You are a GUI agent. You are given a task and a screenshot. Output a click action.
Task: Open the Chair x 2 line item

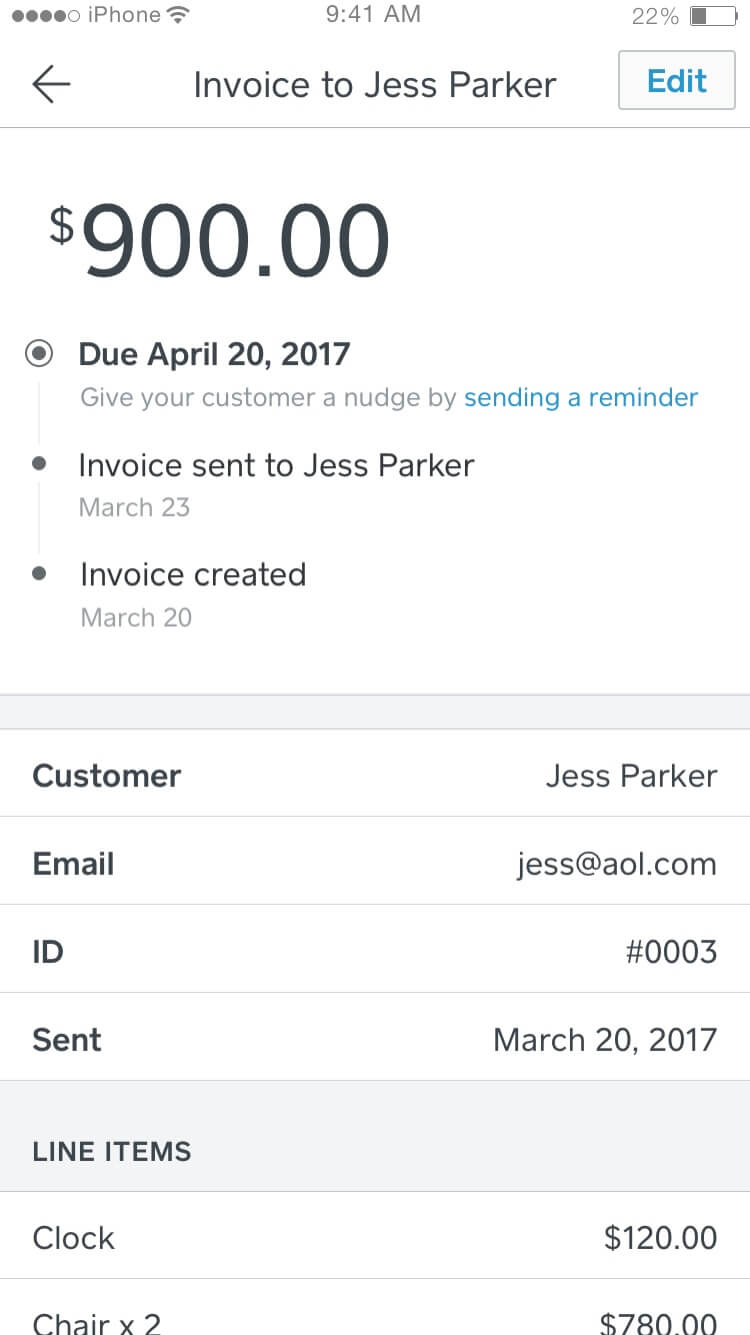click(375, 1308)
